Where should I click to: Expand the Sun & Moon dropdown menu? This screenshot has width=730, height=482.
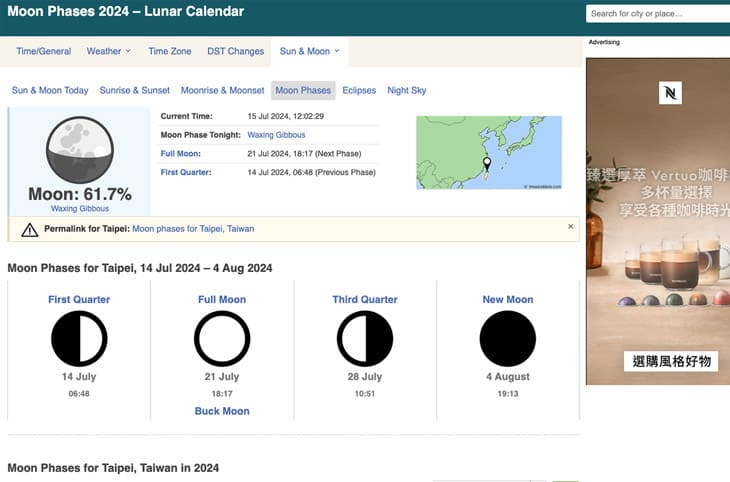pyautogui.click(x=310, y=51)
